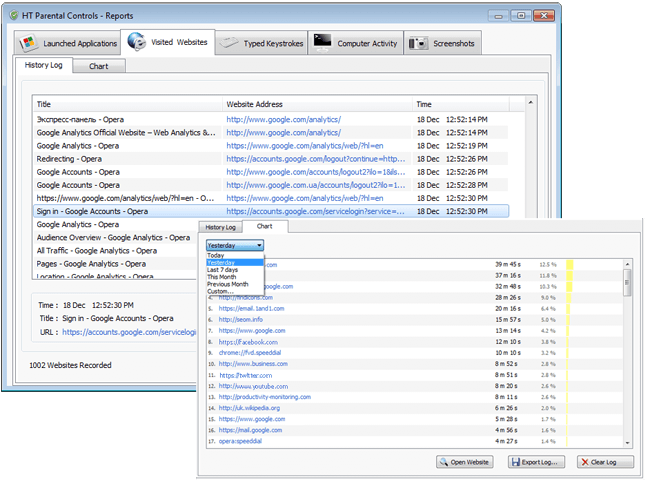Open the accounts.google.com/logout link for Redirecting row
The width and height of the screenshot is (650, 486).
pos(316,159)
